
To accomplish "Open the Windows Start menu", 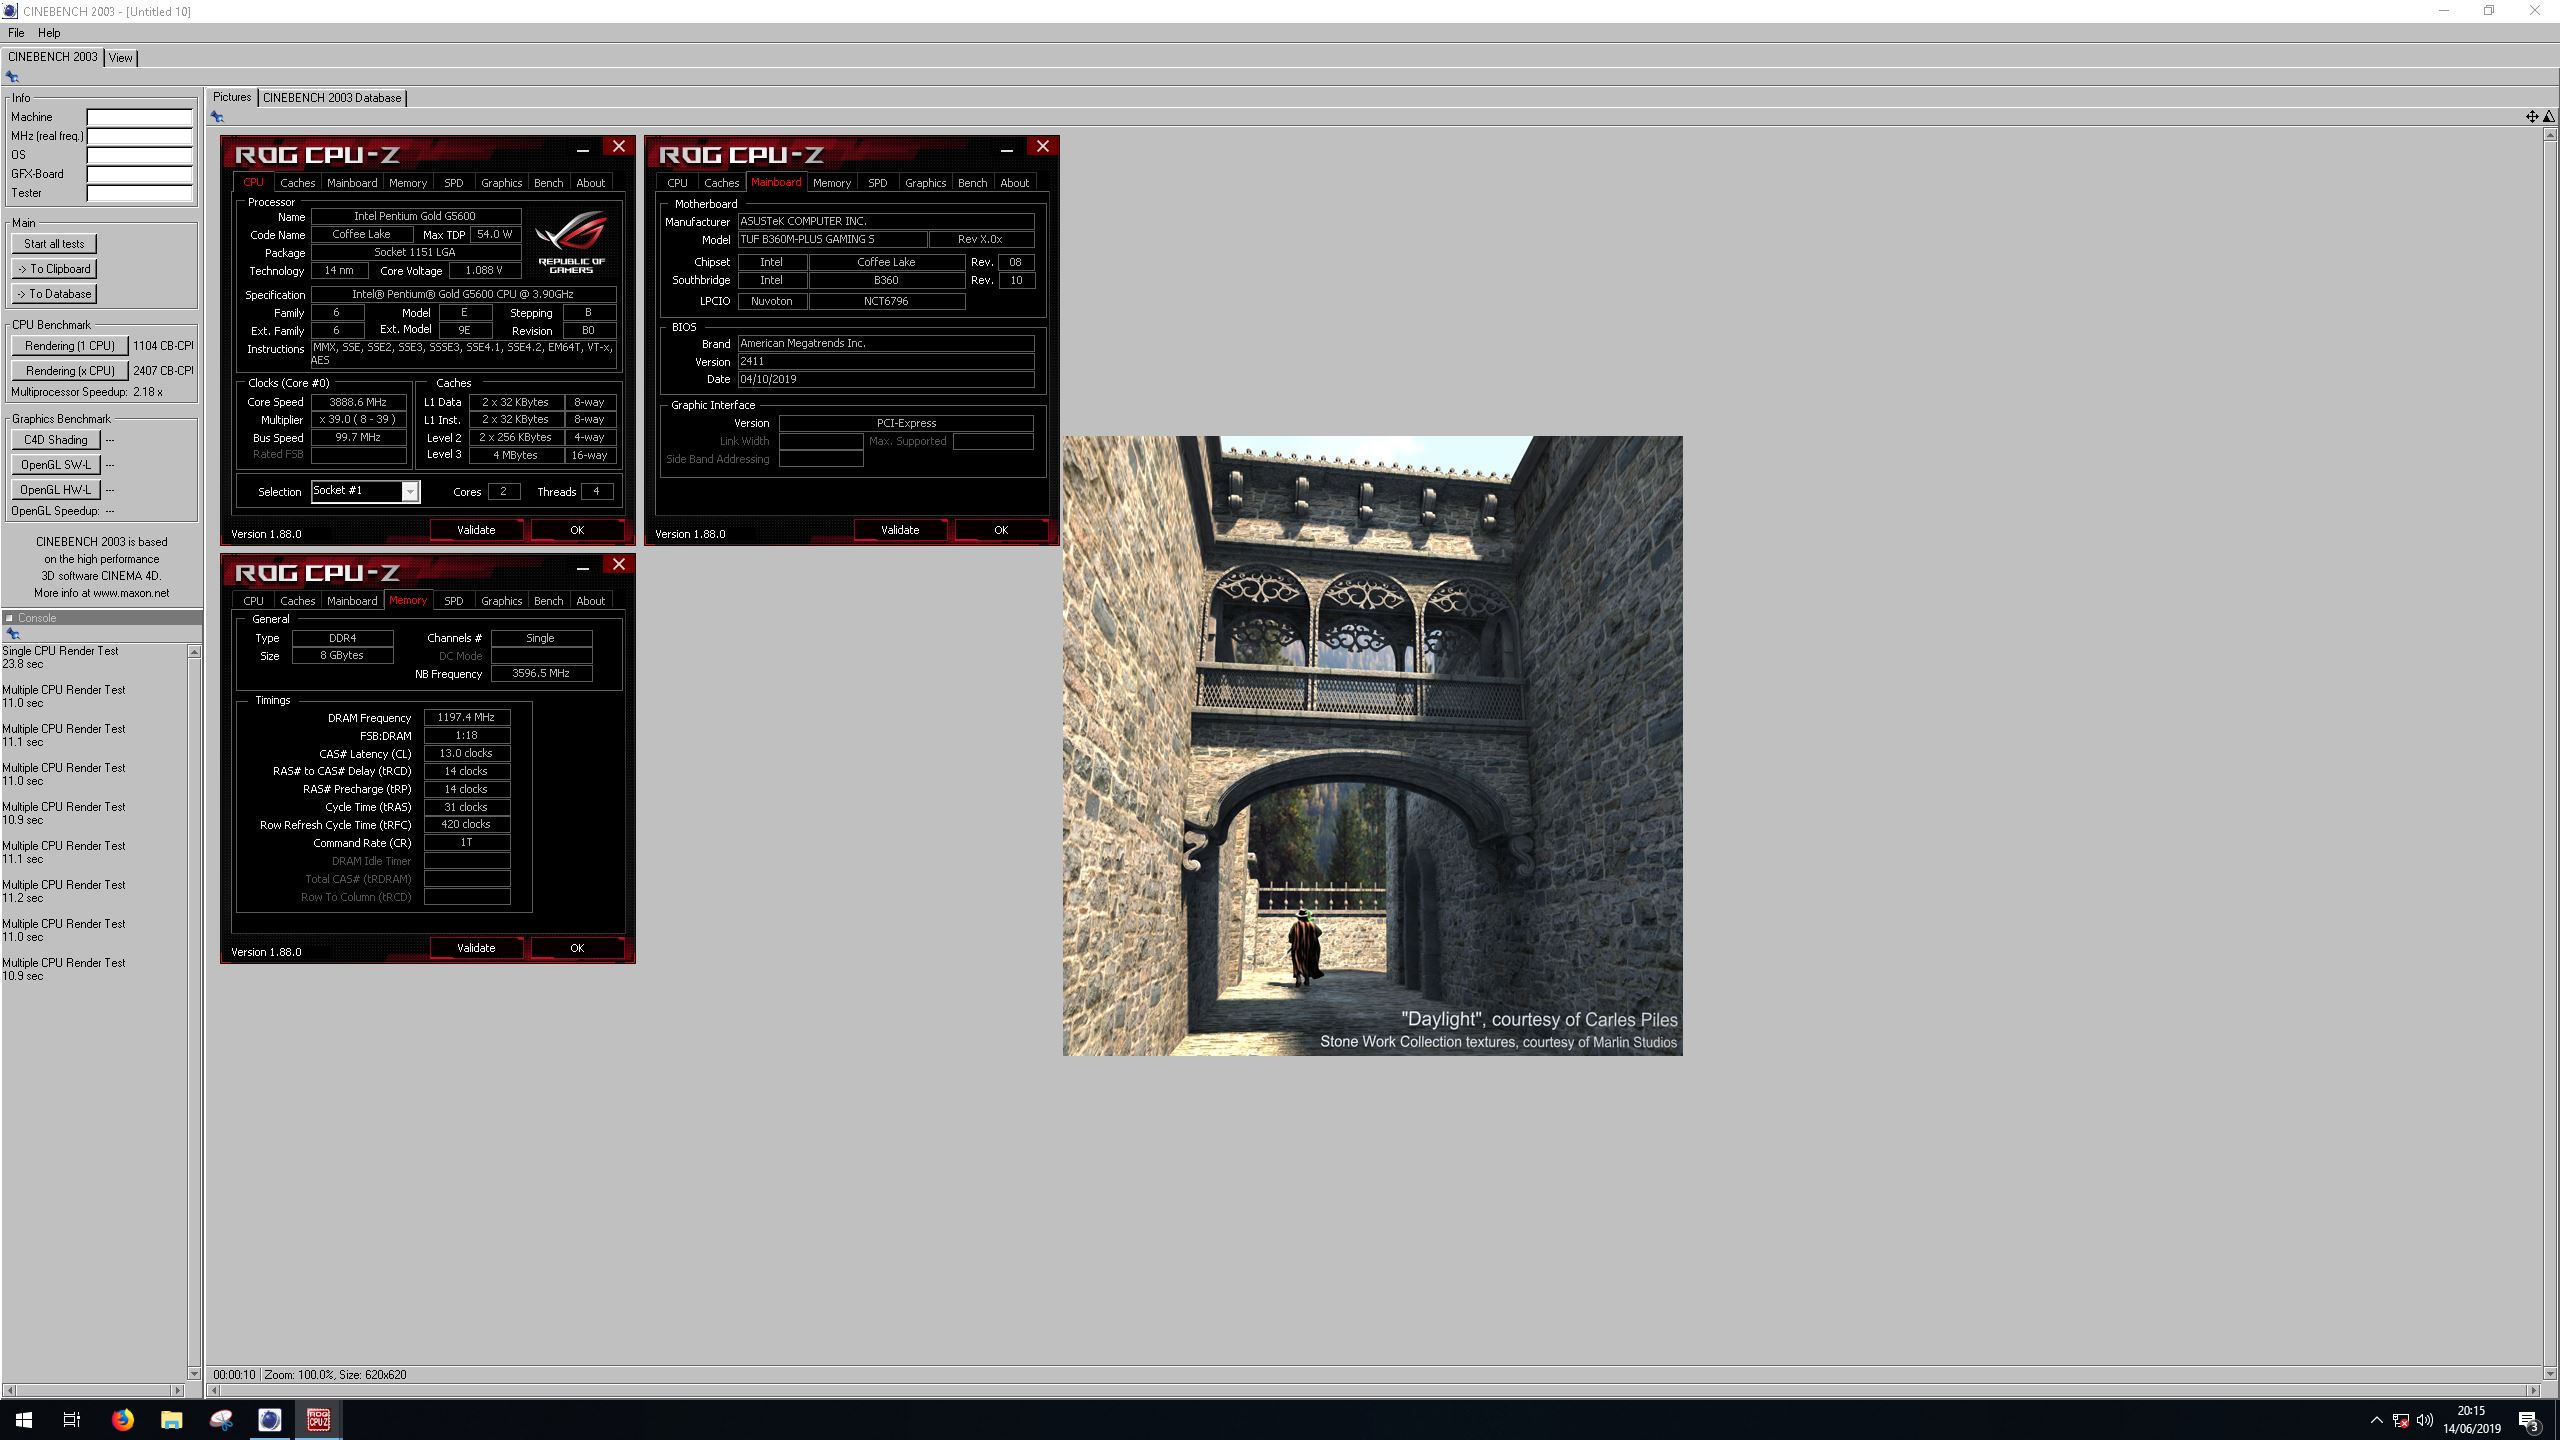I will coord(24,1420).
